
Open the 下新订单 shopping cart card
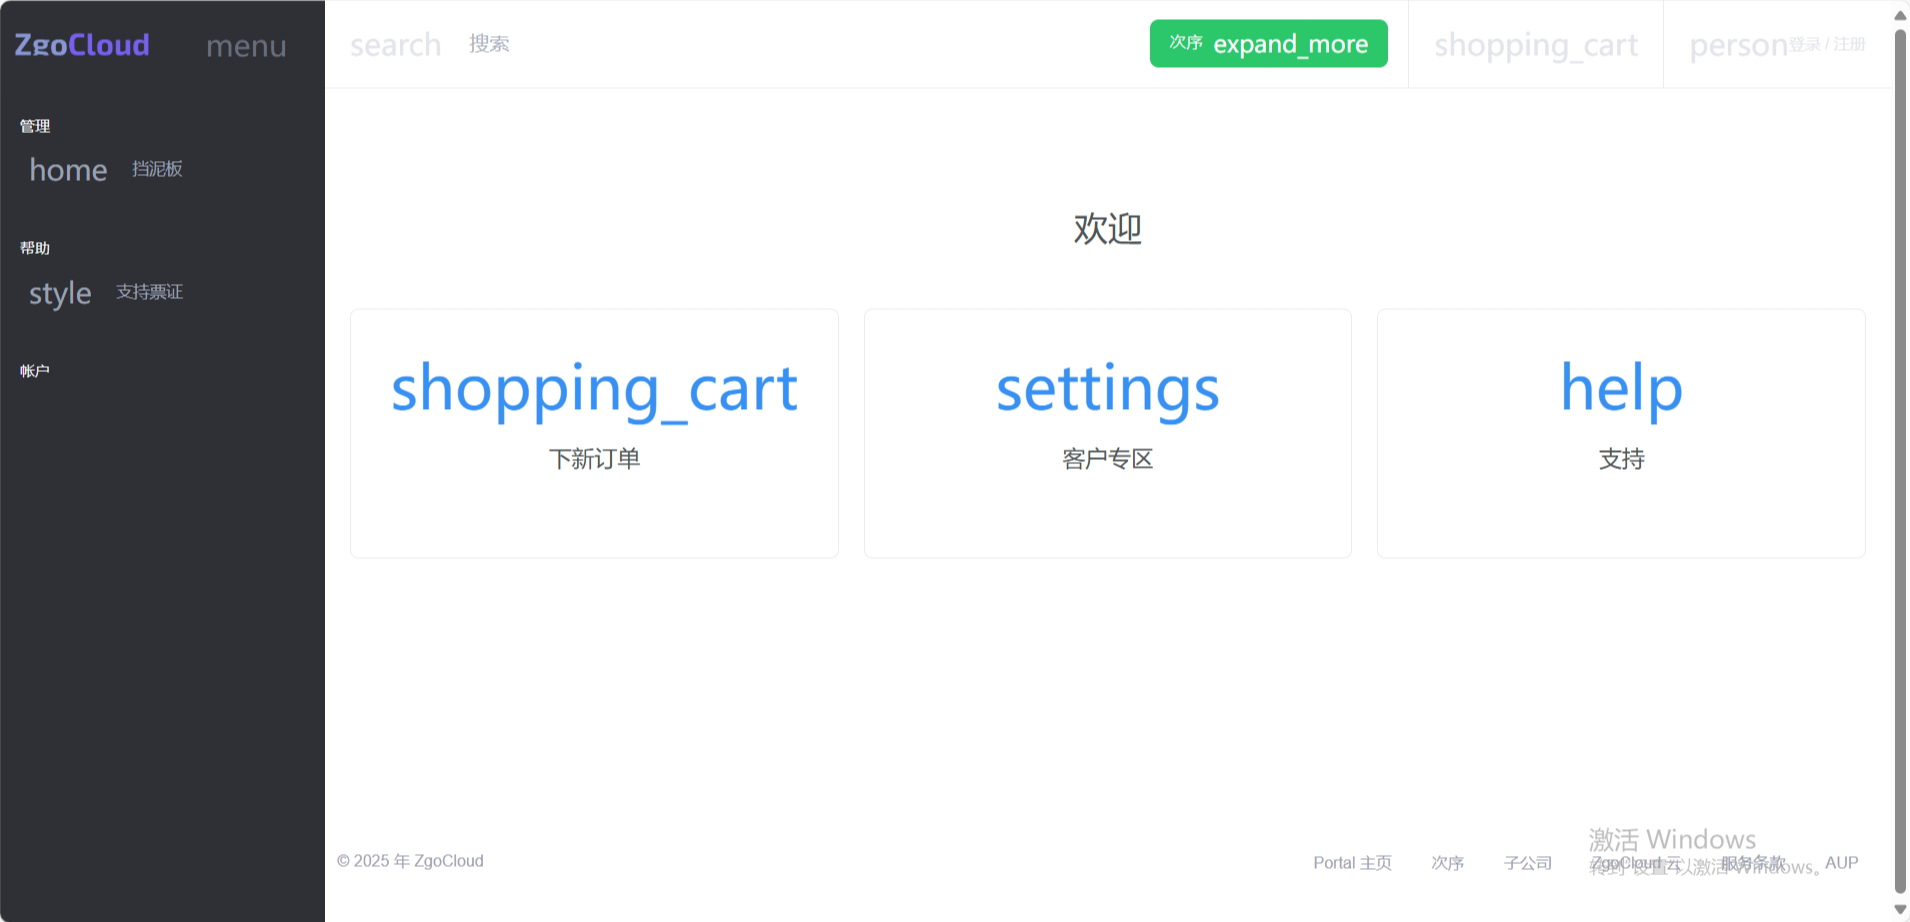click(594, 433)
